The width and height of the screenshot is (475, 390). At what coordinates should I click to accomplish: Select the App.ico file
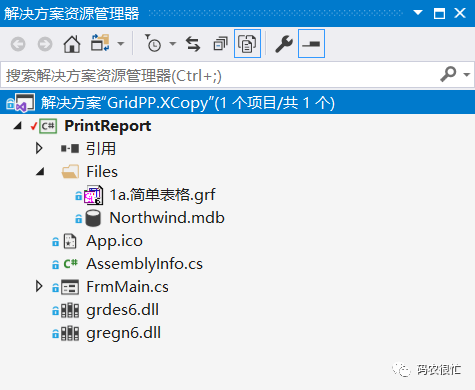[x=114, y=241]
